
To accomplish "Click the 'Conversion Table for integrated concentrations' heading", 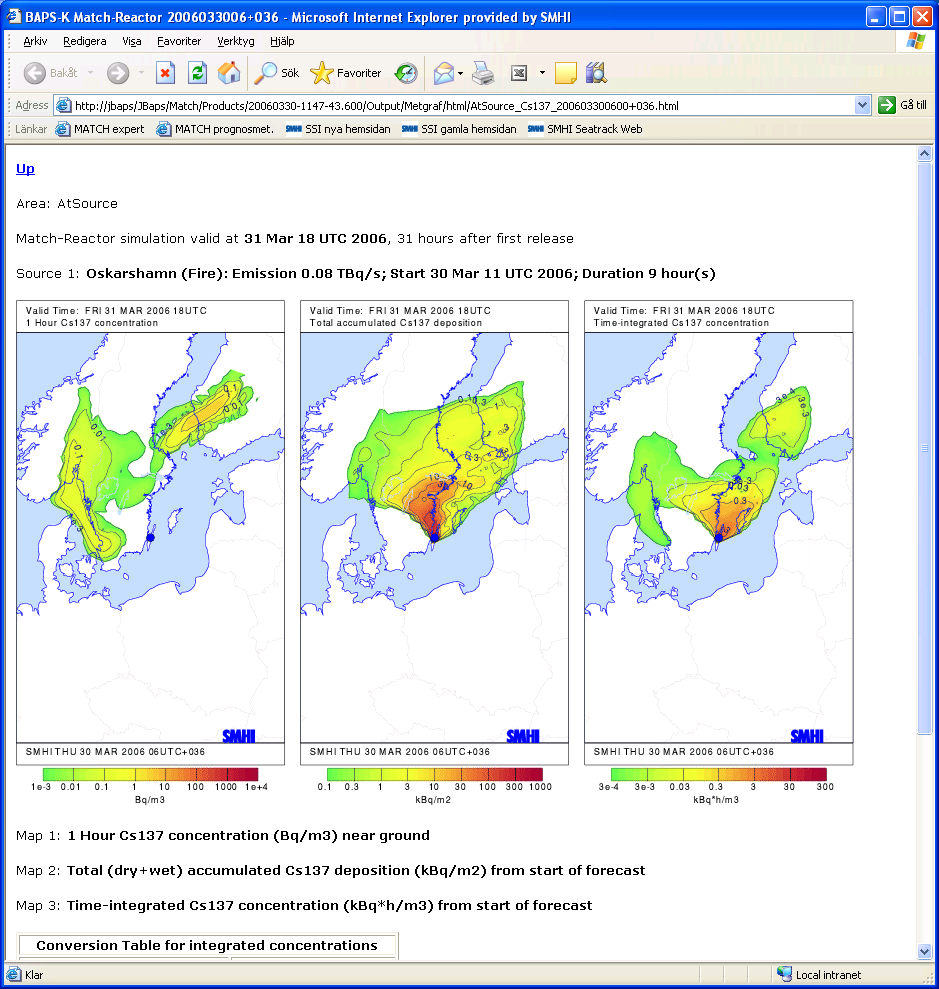I will 207,945.
